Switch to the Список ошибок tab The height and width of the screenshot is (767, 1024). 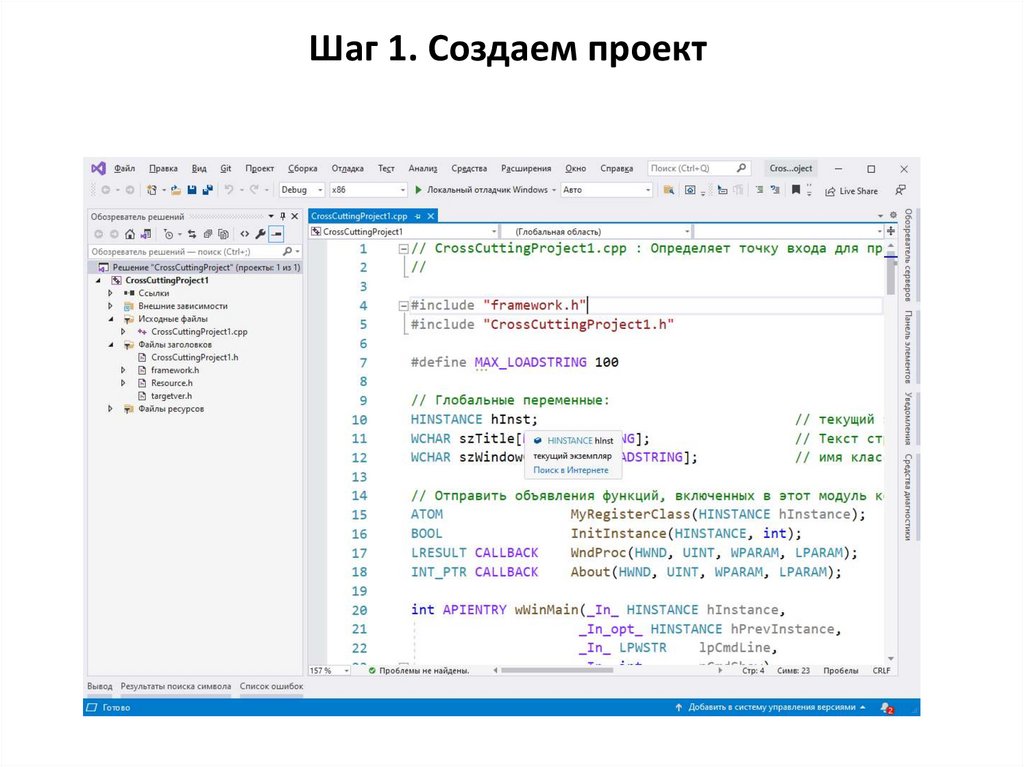pos(271,687)
